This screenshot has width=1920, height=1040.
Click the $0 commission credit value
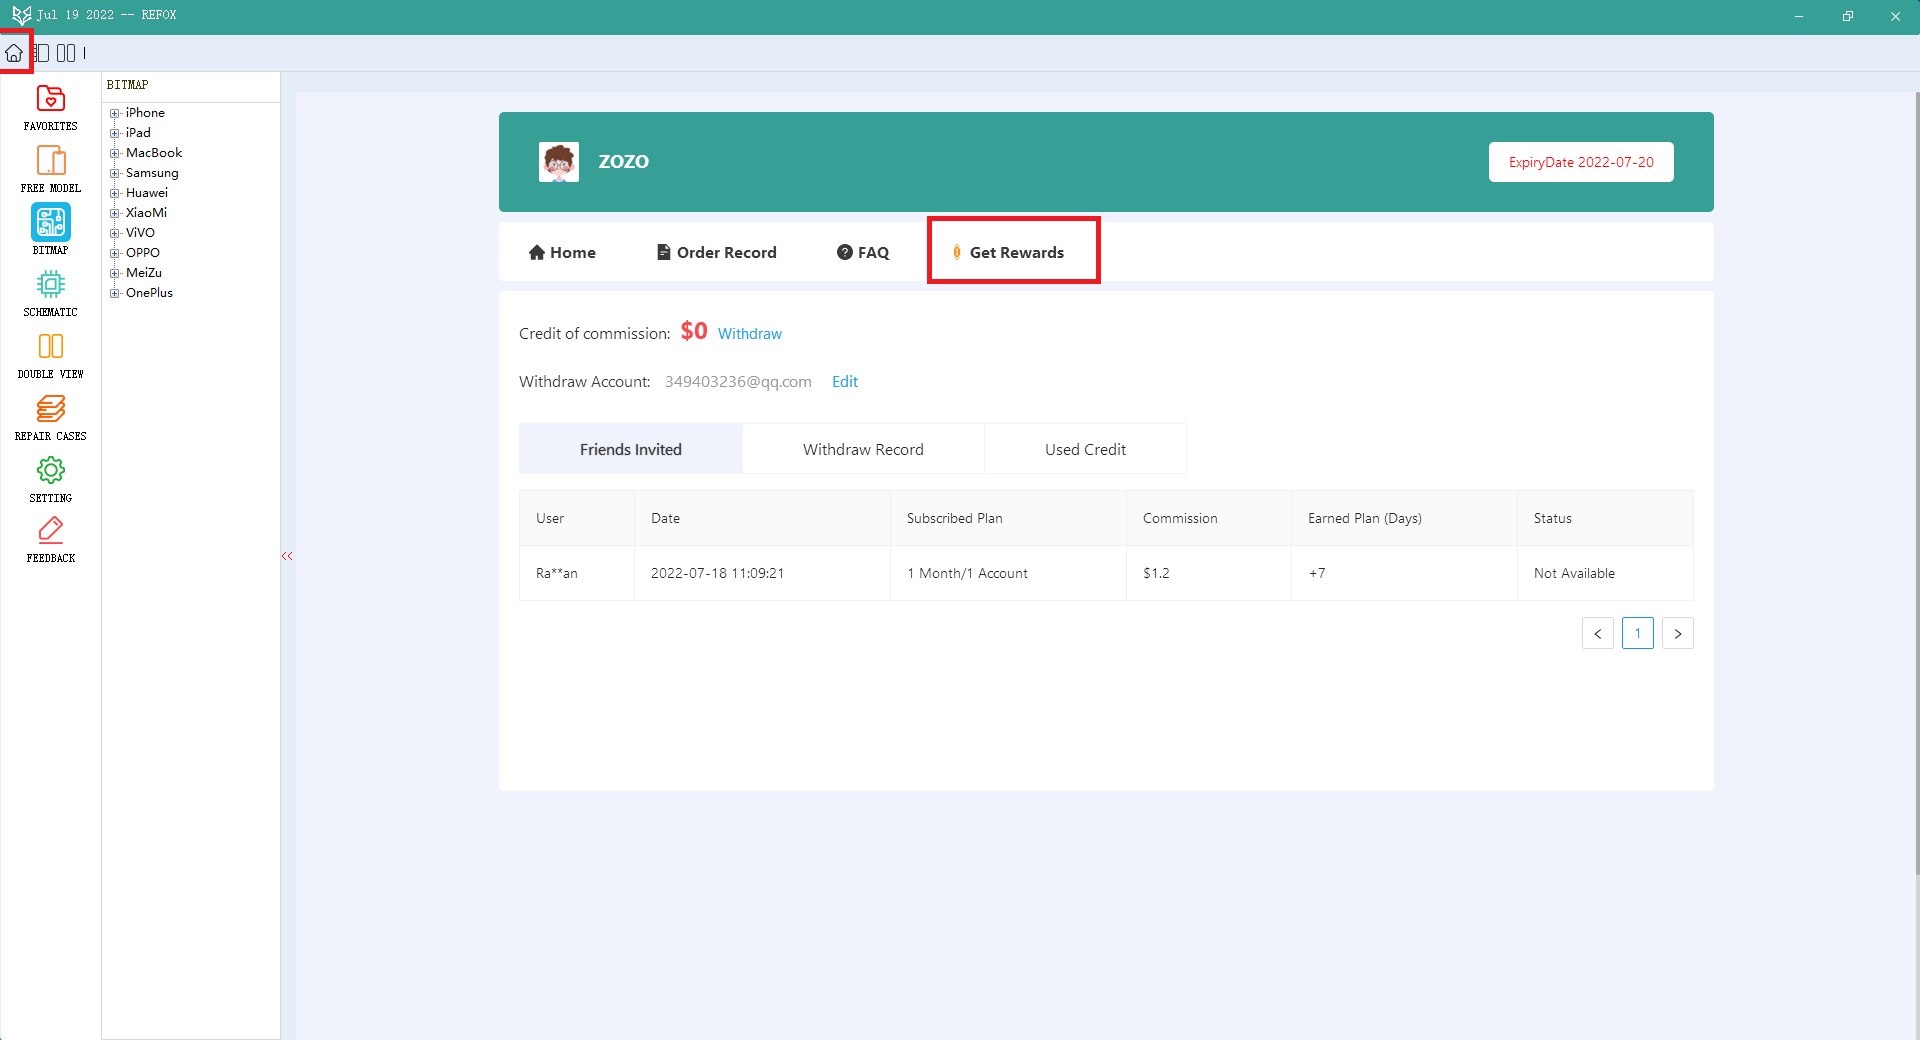click(x=694, y=331)
